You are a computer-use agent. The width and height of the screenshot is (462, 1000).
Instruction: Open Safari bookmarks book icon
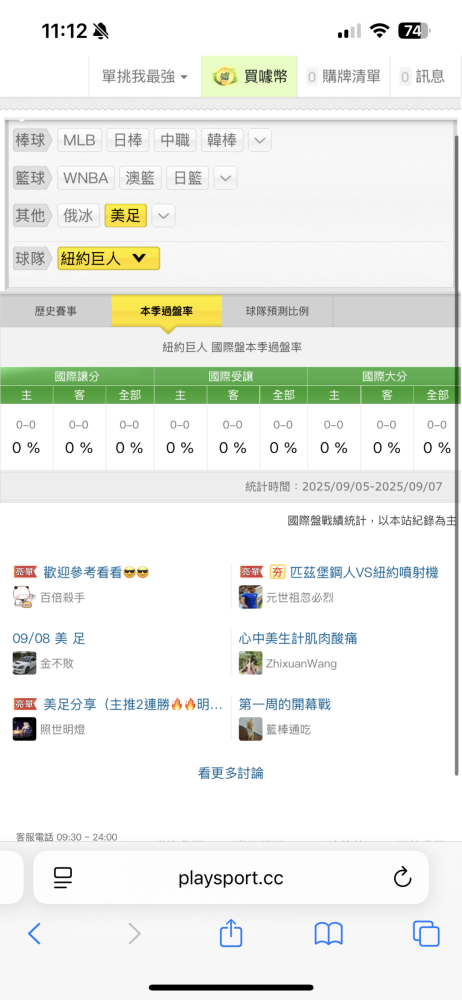tap(329, 934)
